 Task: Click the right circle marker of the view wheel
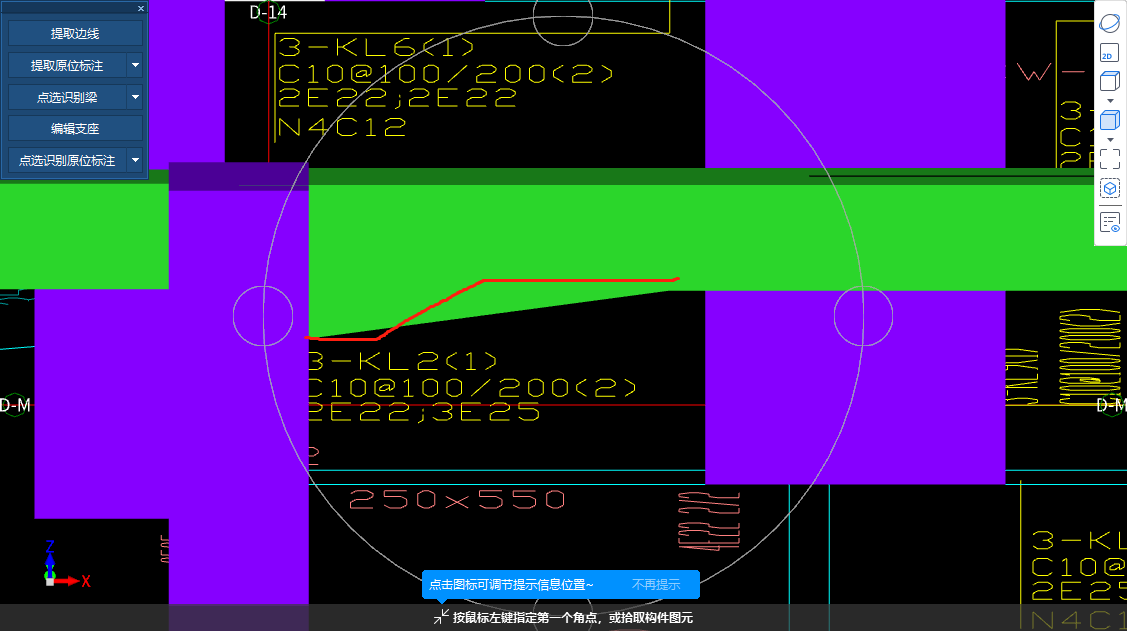[x=863, y=316]
